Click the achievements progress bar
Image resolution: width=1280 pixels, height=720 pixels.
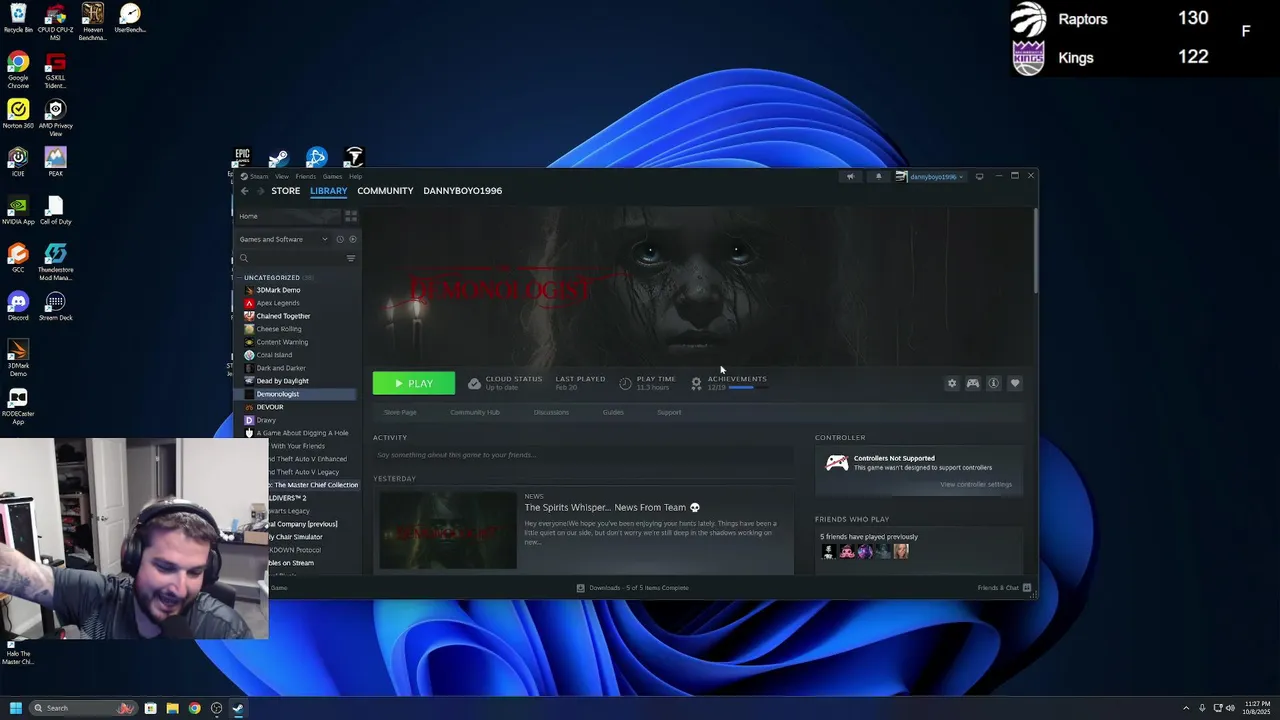pos(746,387)
